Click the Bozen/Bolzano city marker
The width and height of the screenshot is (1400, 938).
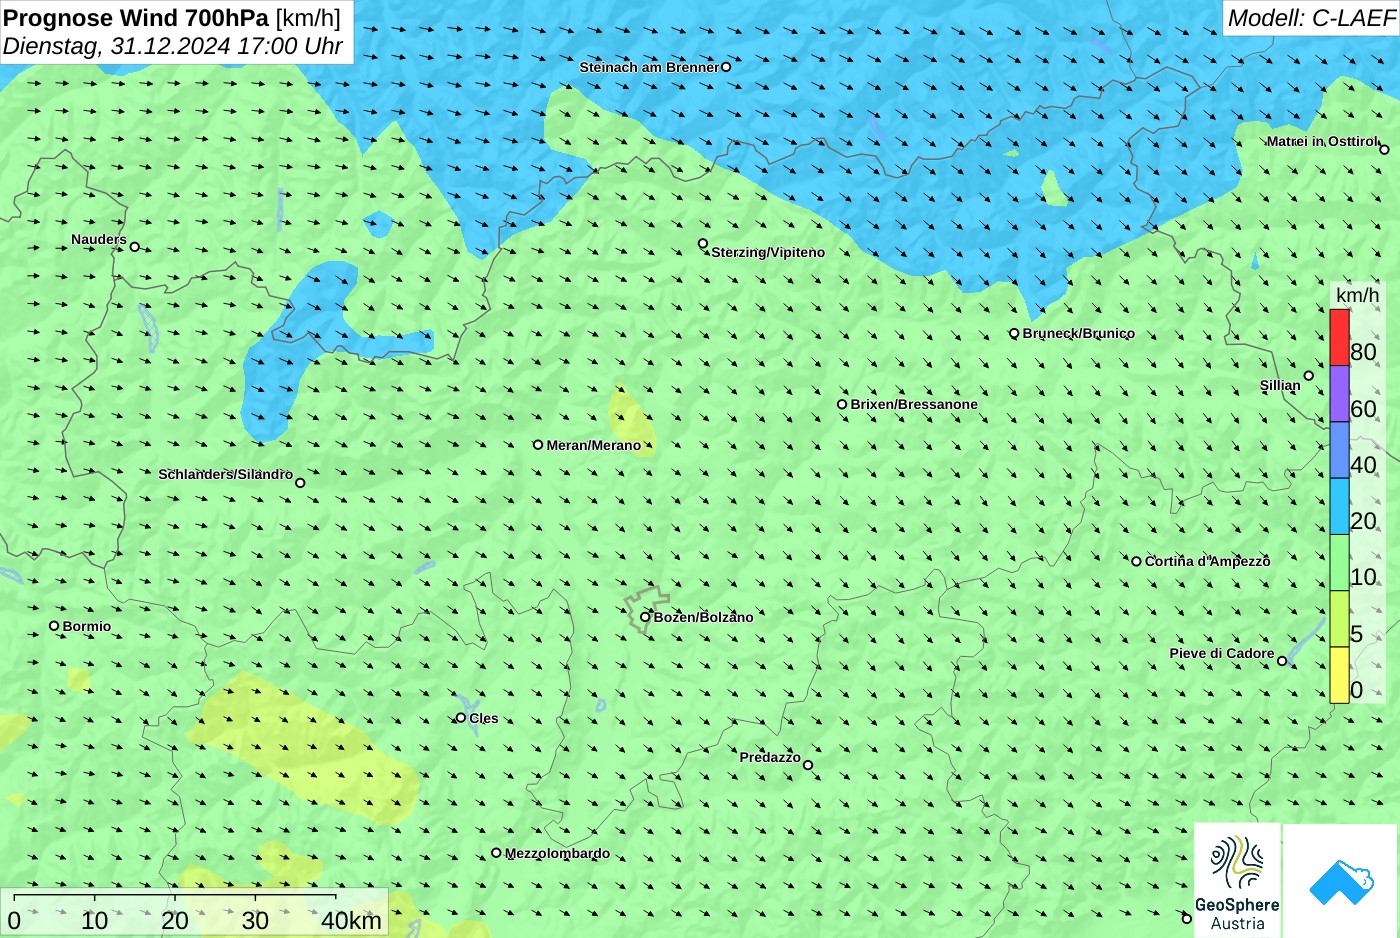645,617
